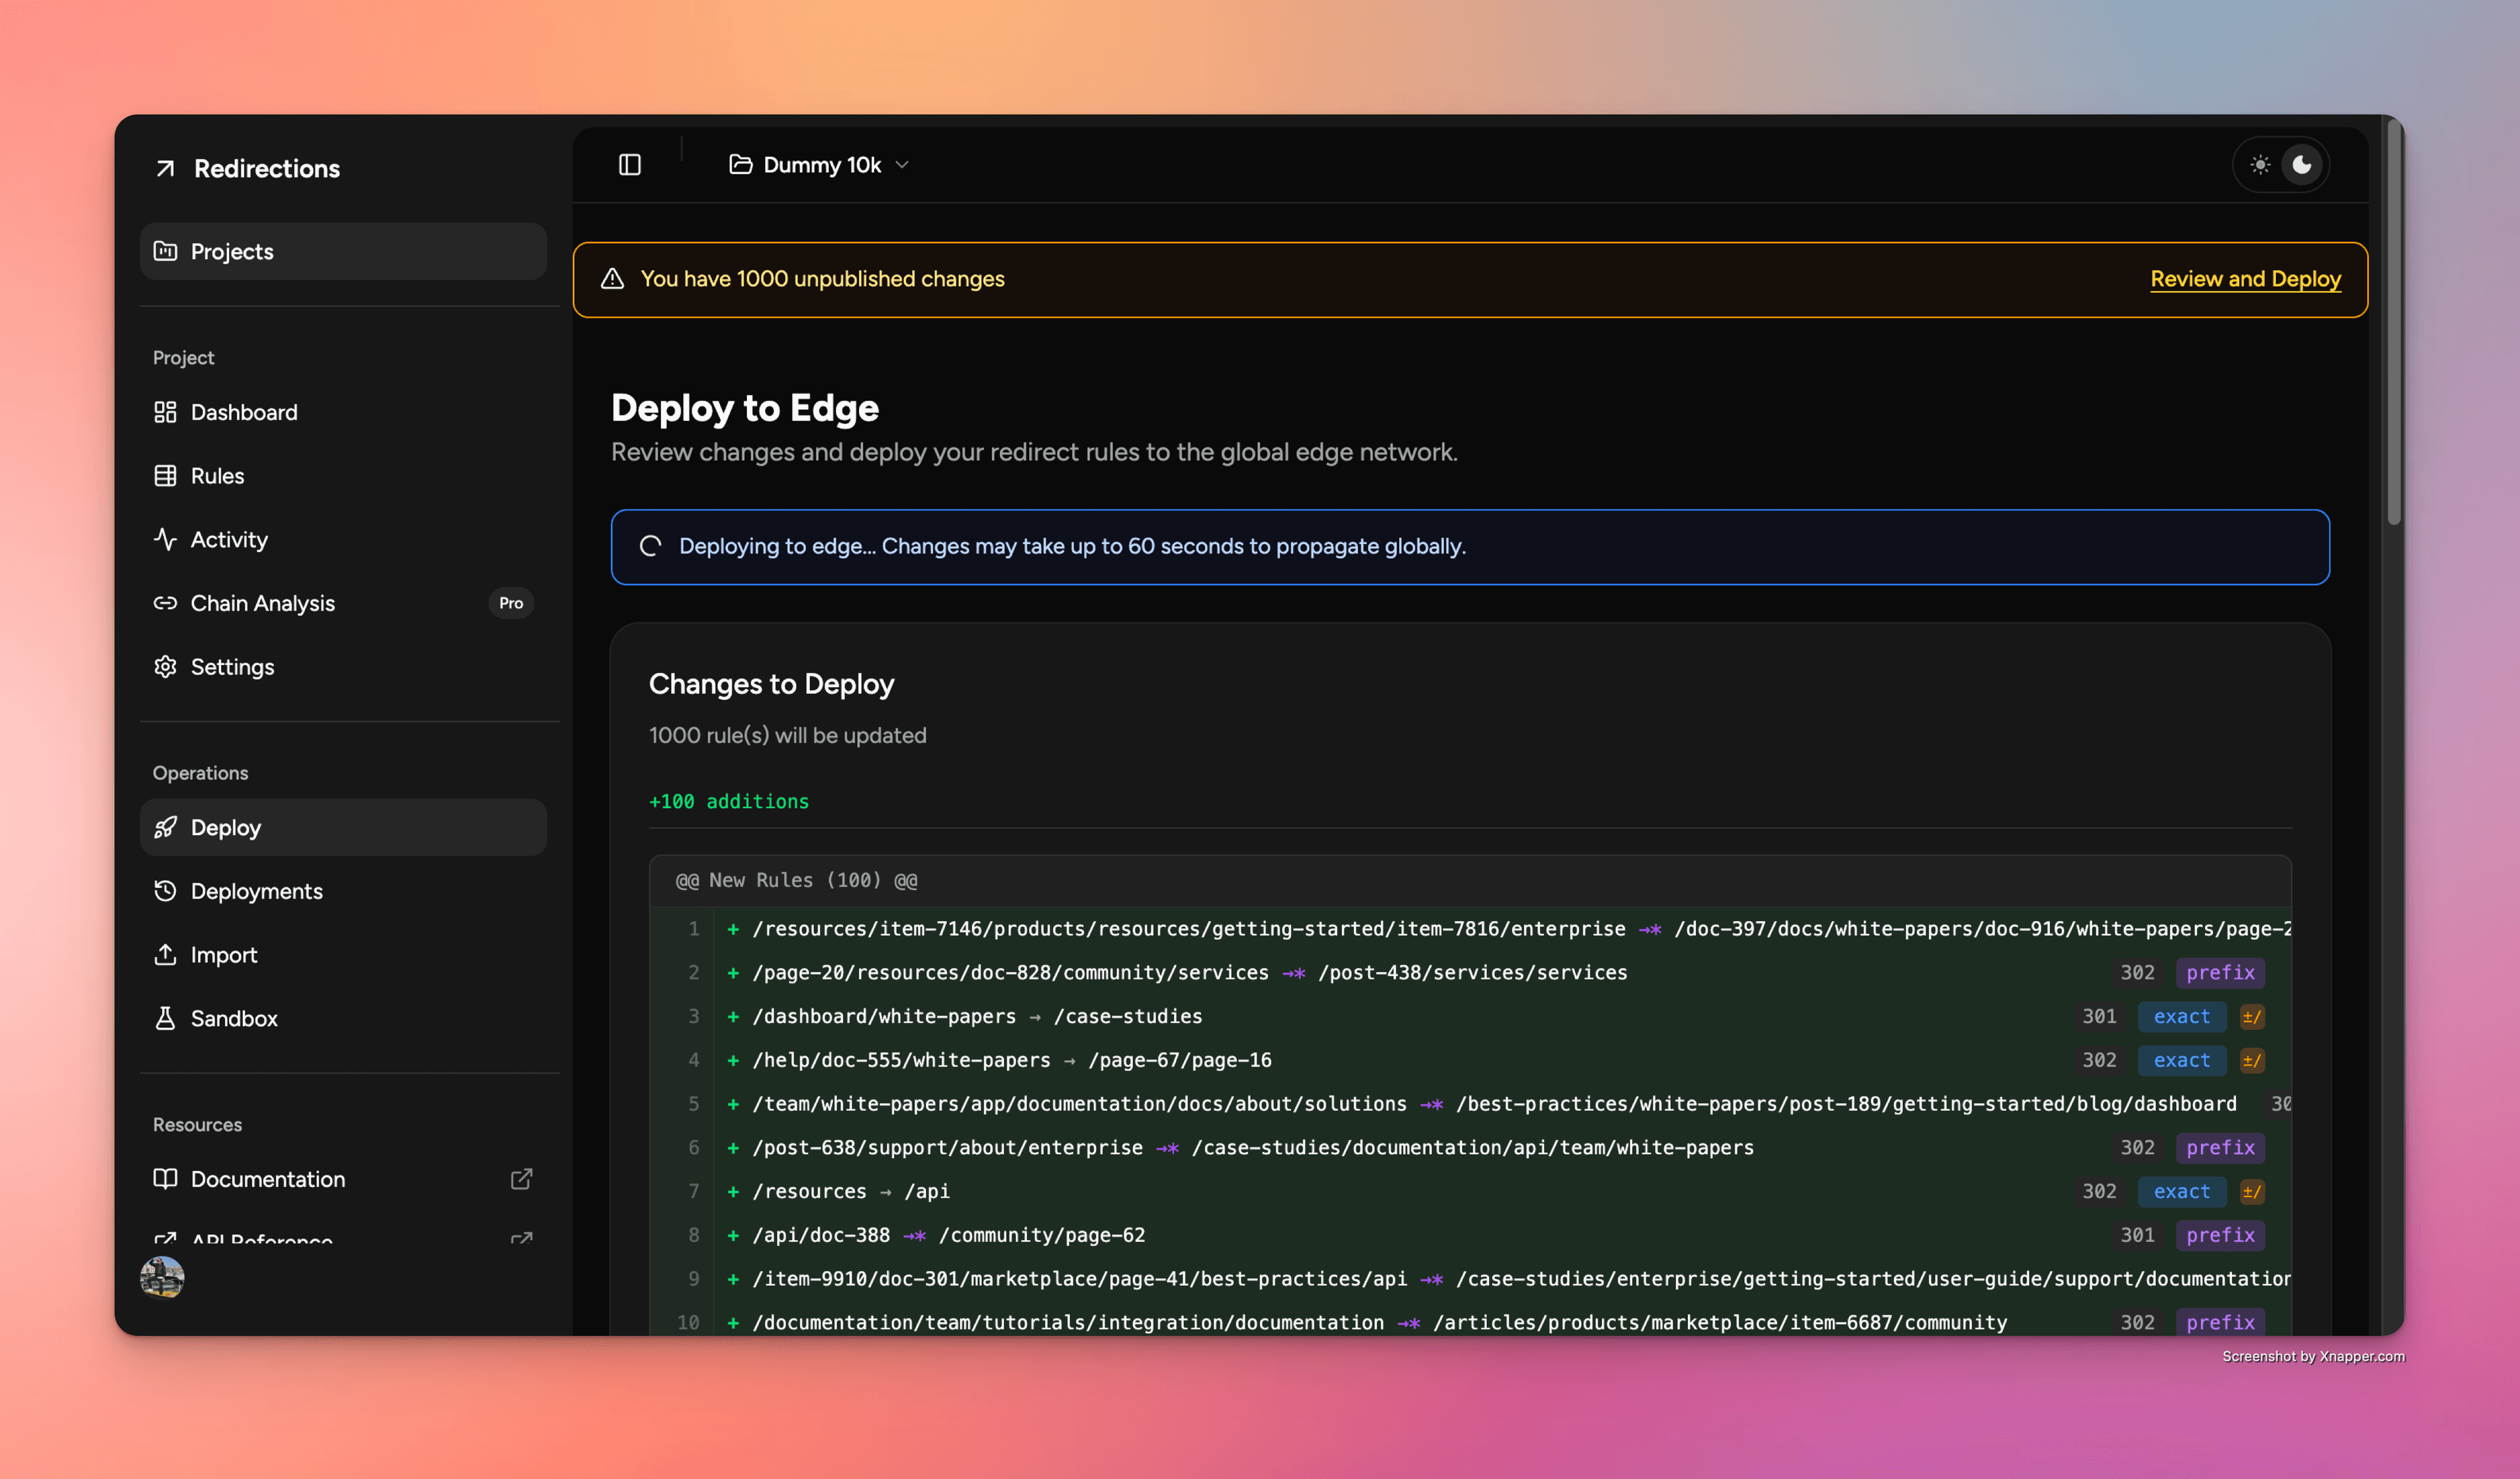Open the Dummy 10k project switcher

(818, 164)
